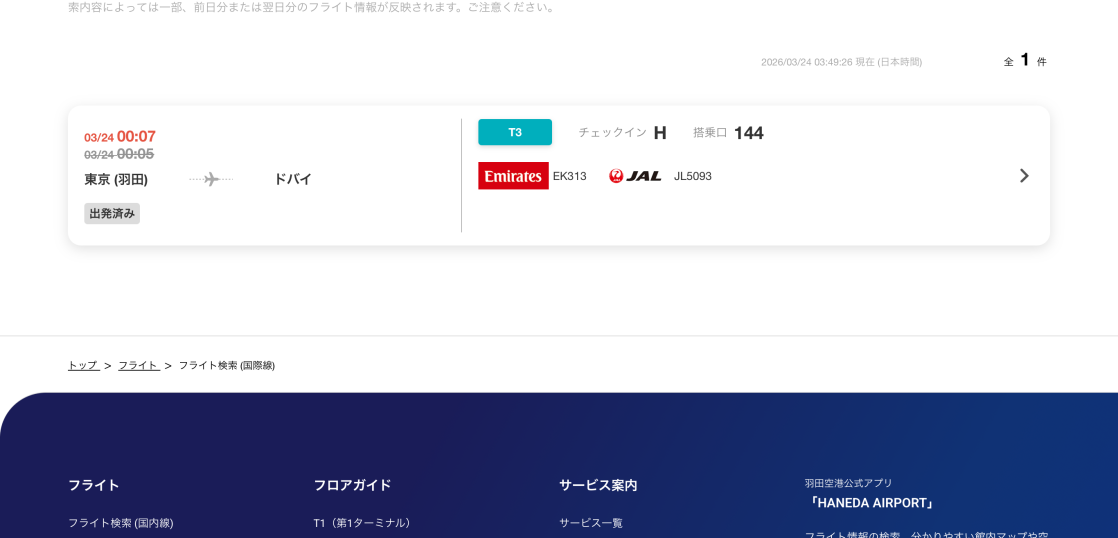1118x538 pixels.
Task: Click the Emirates airline logo
Action: click(513, 176)
